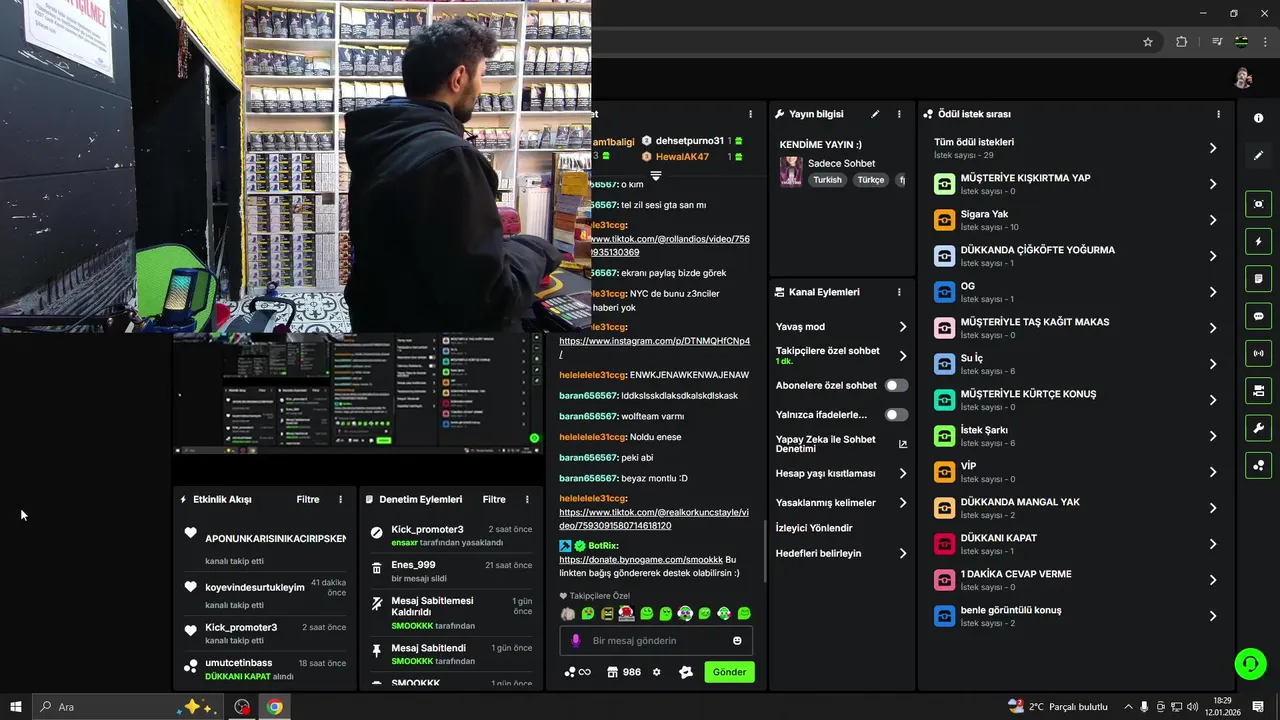
Task: Expand Hesap yaşı kısıtlaması setting
Action: click(841, 473)
